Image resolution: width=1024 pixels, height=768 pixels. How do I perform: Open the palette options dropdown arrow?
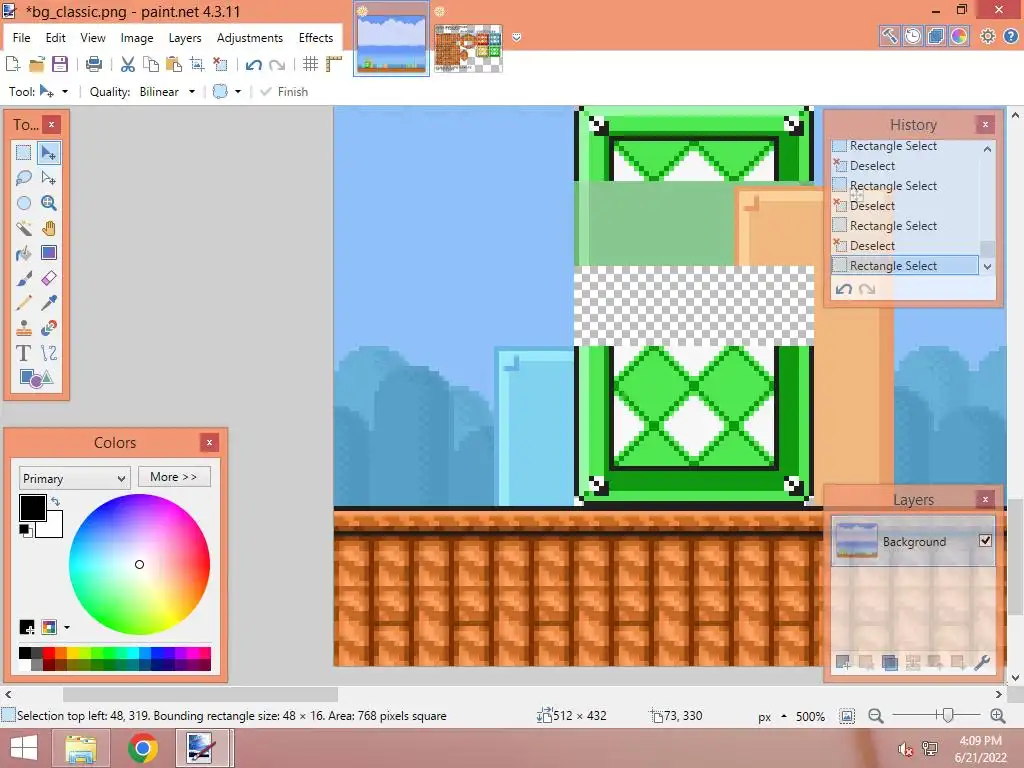pos(67,628)
